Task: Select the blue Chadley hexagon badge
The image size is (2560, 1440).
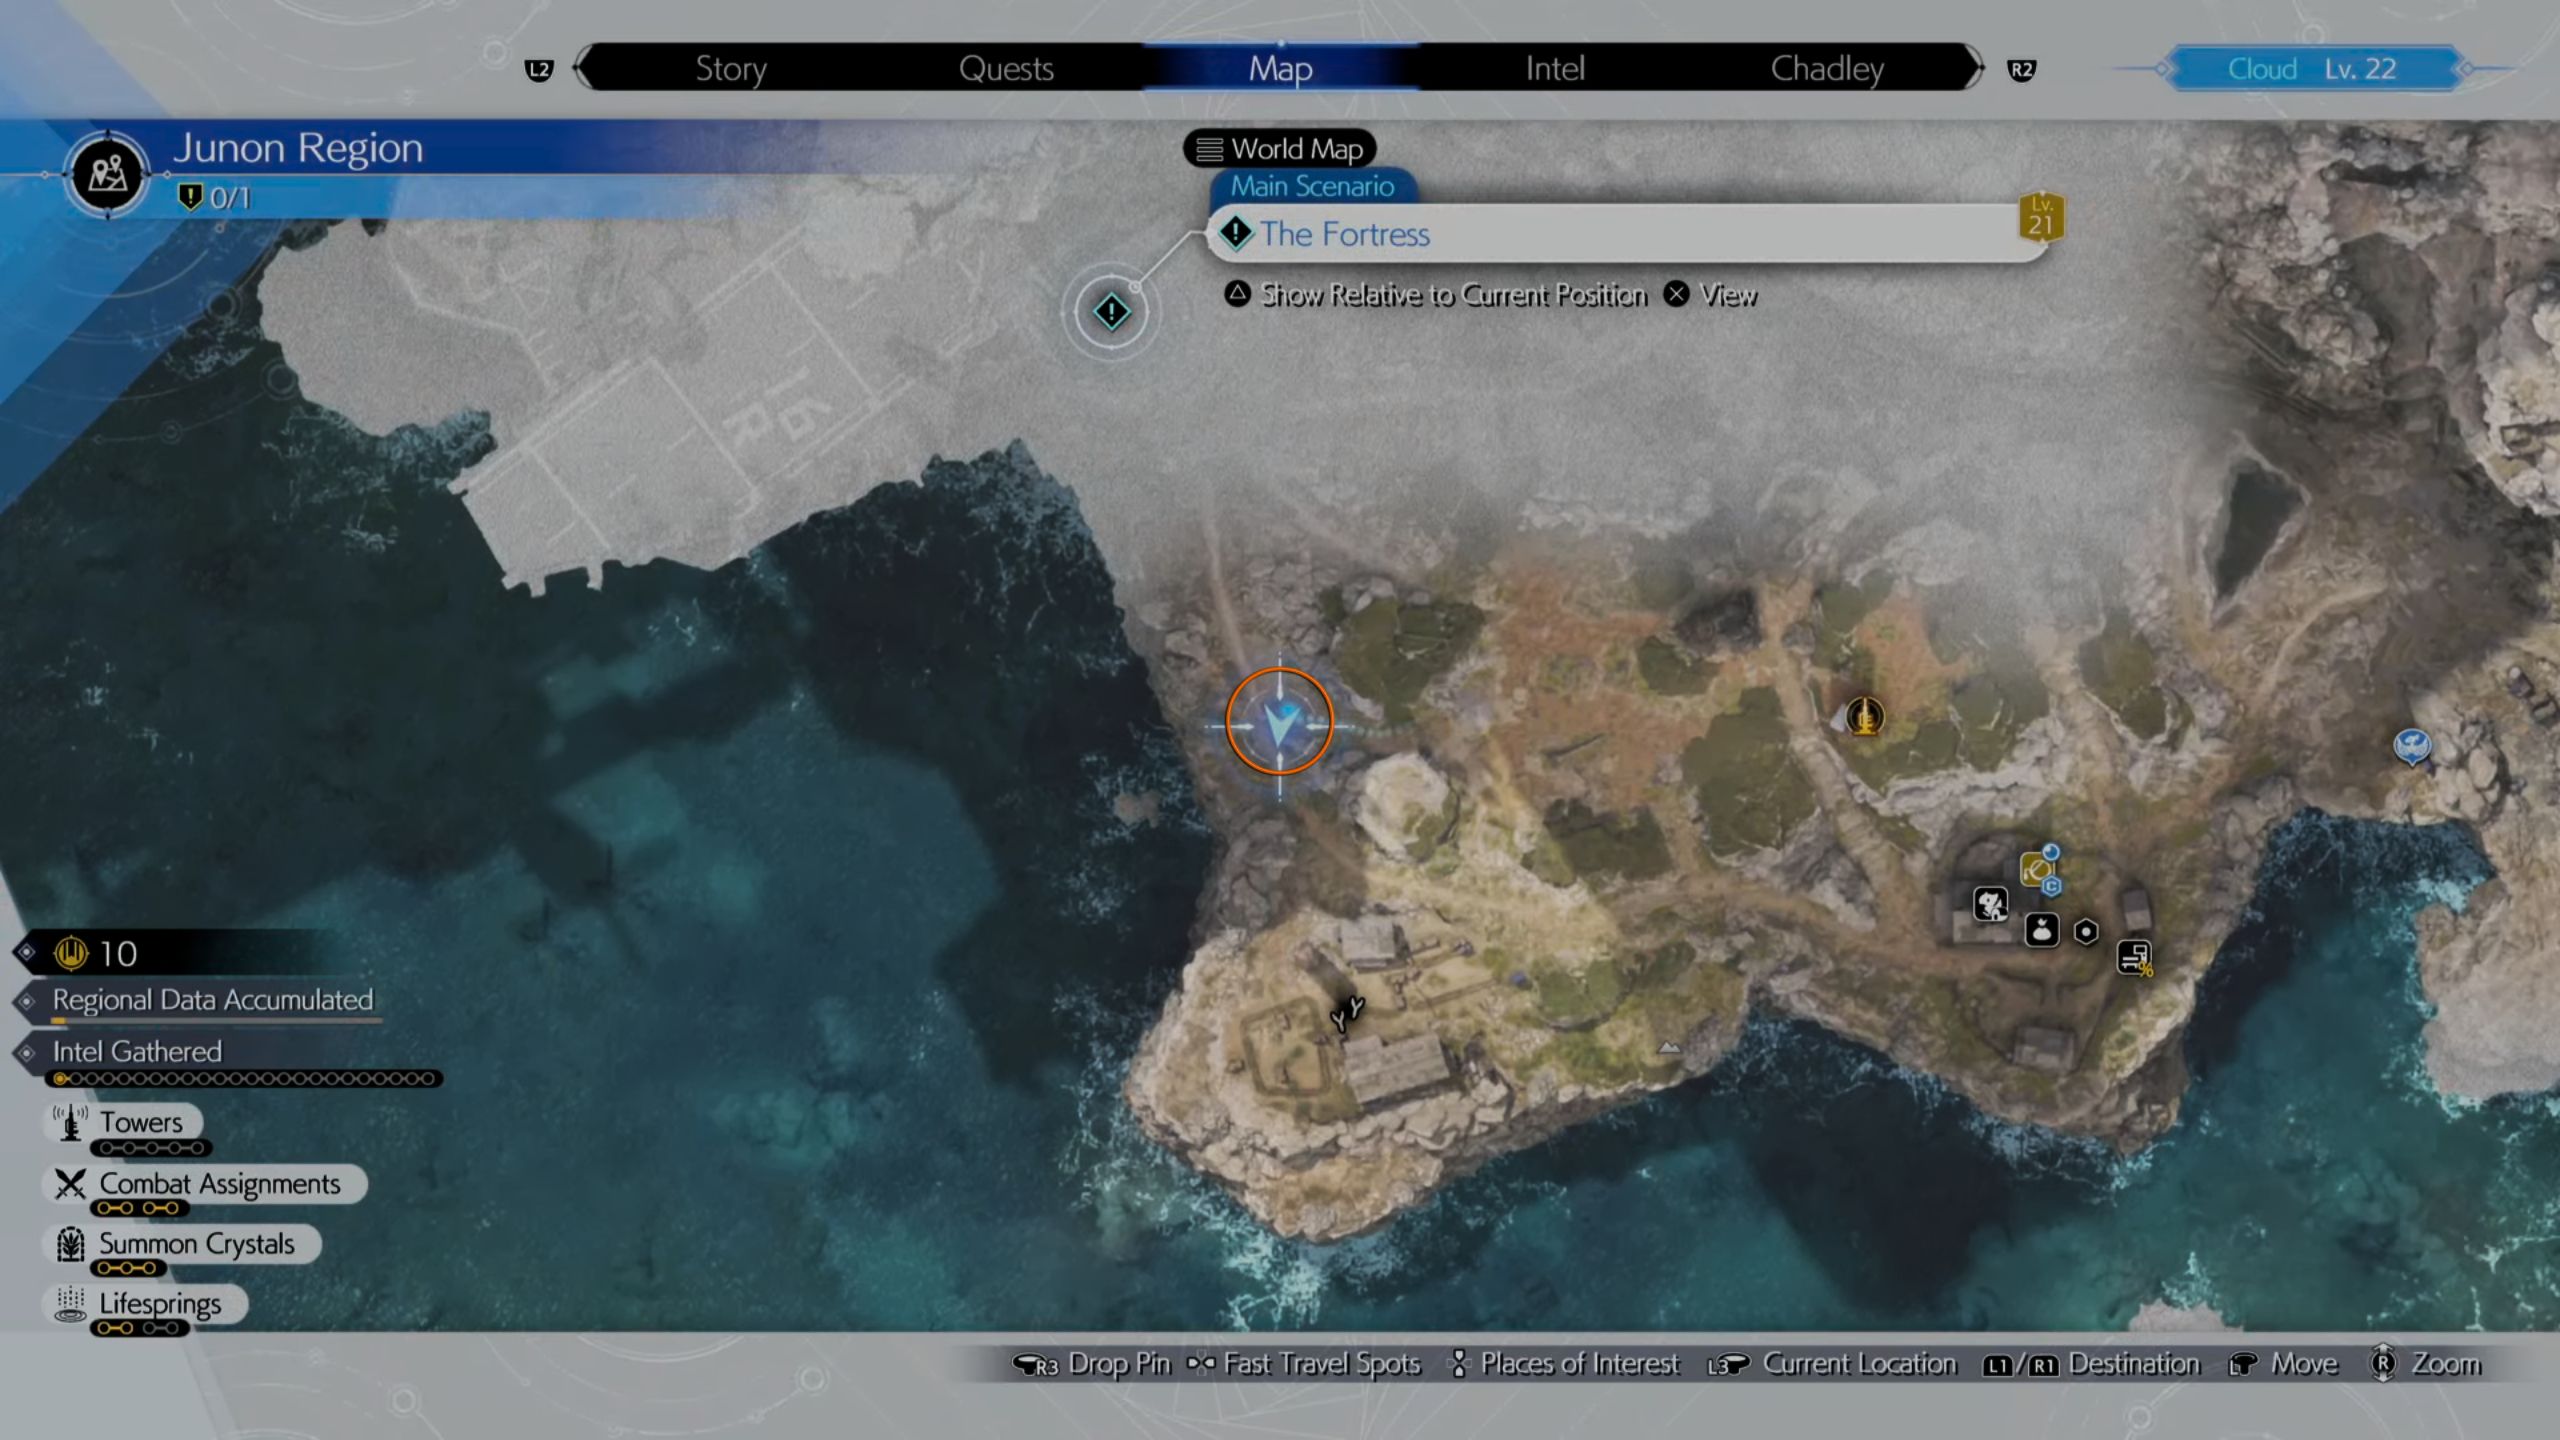Action: (x=2051, y=886)
